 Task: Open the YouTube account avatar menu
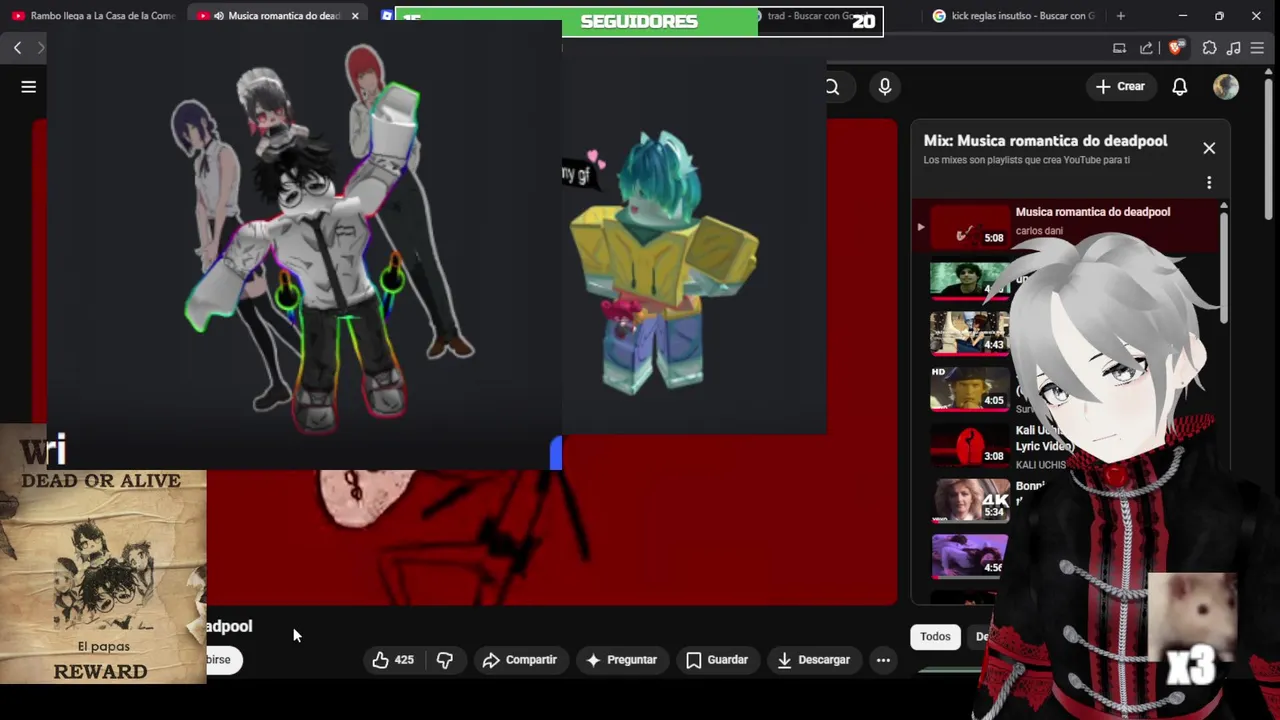1226,87
